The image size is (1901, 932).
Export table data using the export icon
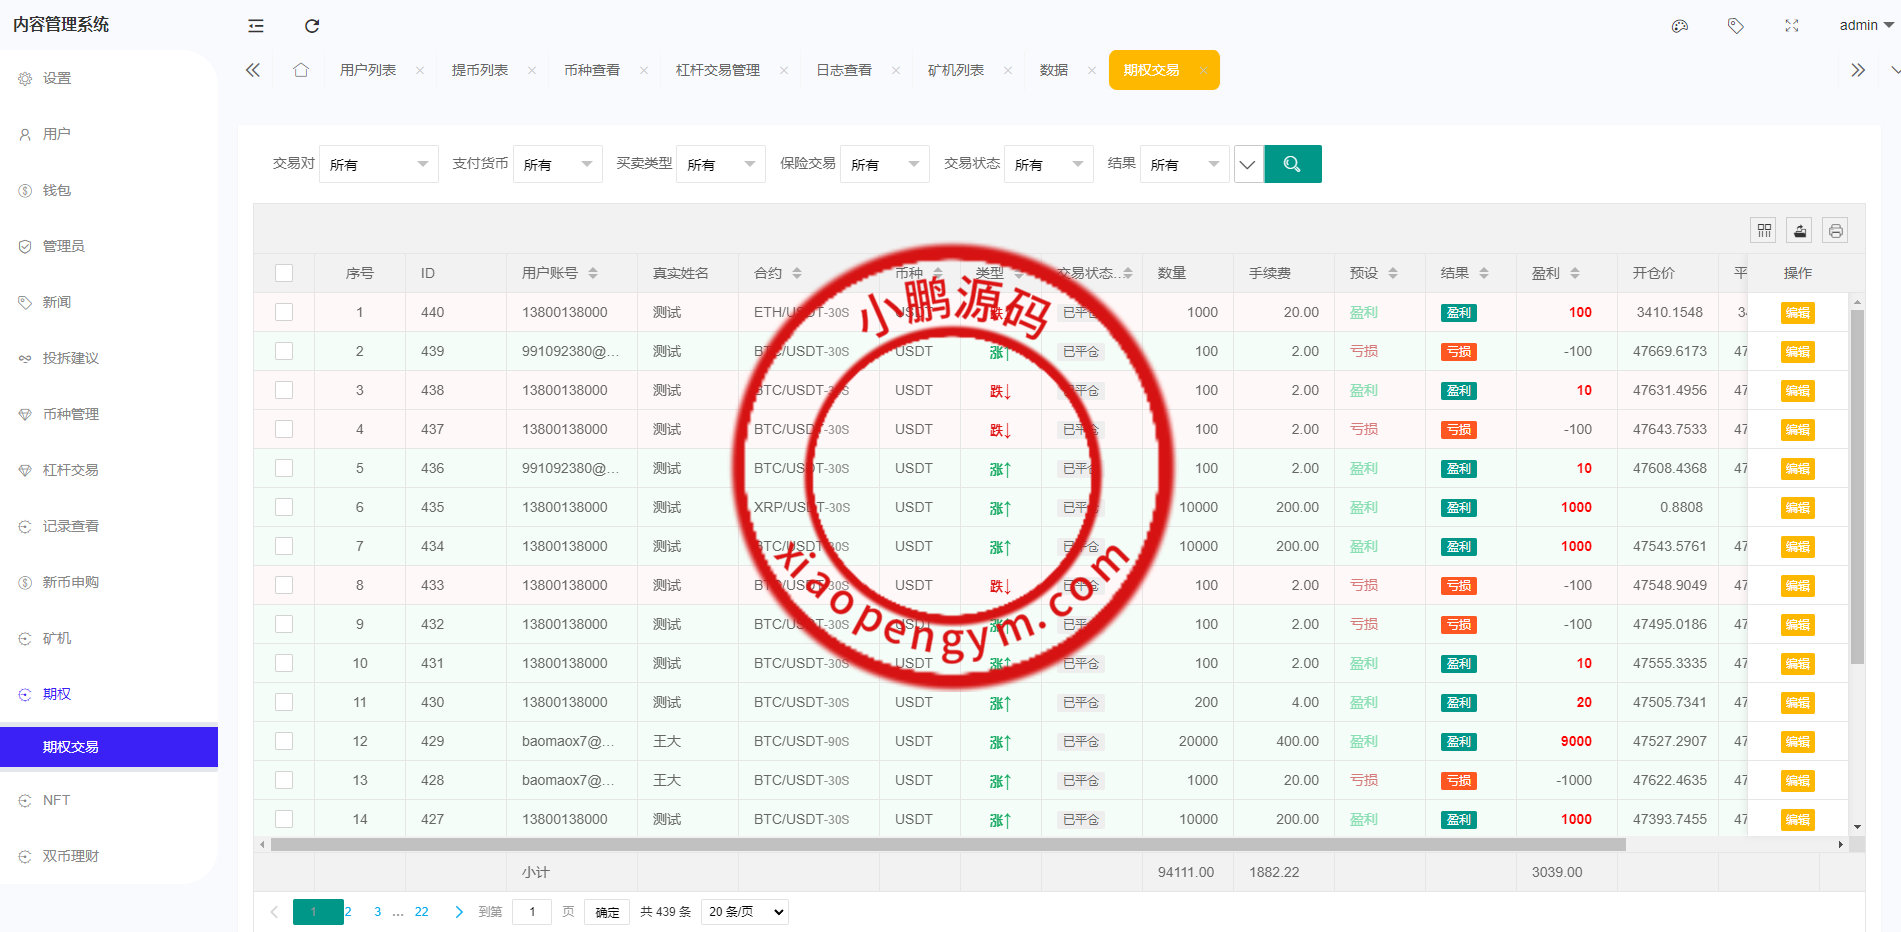1799,230
